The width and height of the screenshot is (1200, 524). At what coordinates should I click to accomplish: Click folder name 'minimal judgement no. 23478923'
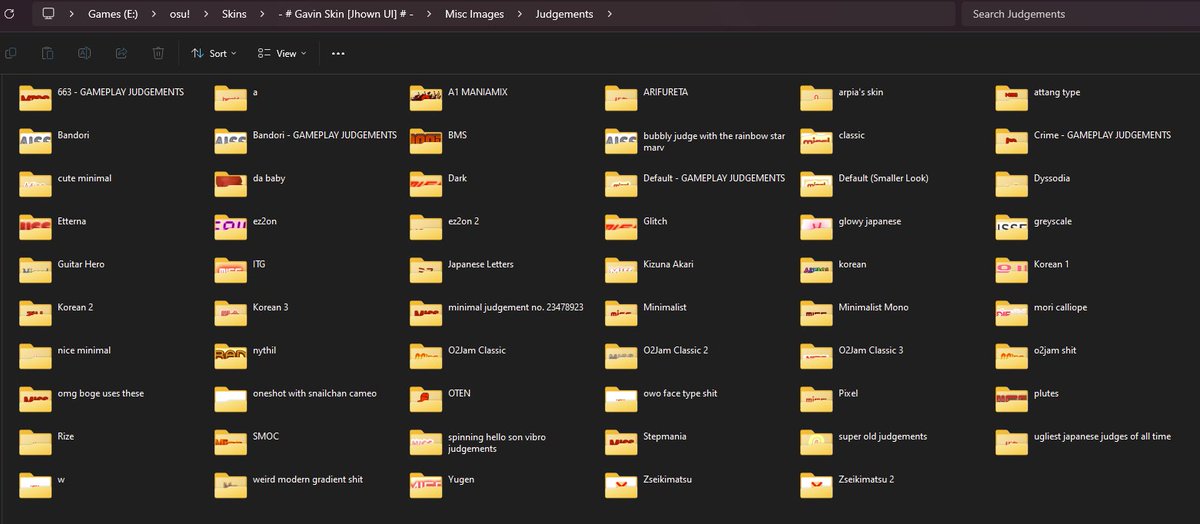click(x=516, y=308)
